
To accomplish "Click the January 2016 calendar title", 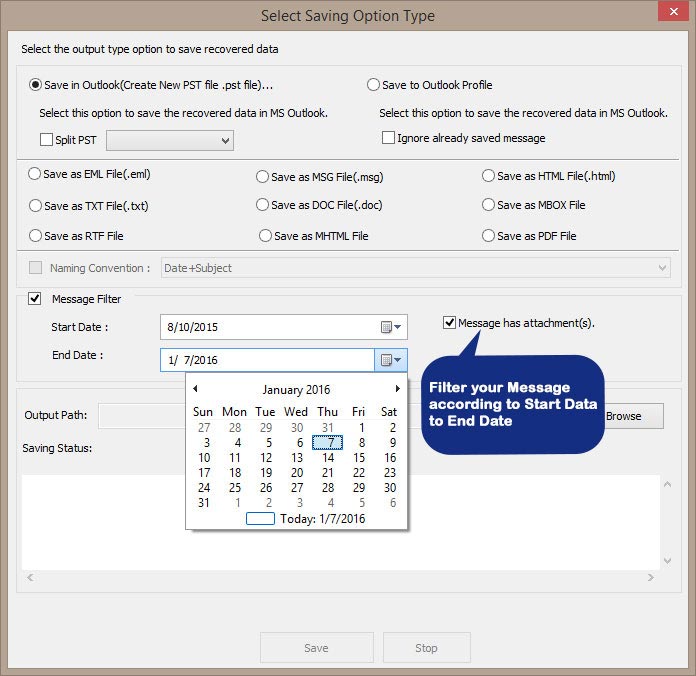I will coord(296,390).
